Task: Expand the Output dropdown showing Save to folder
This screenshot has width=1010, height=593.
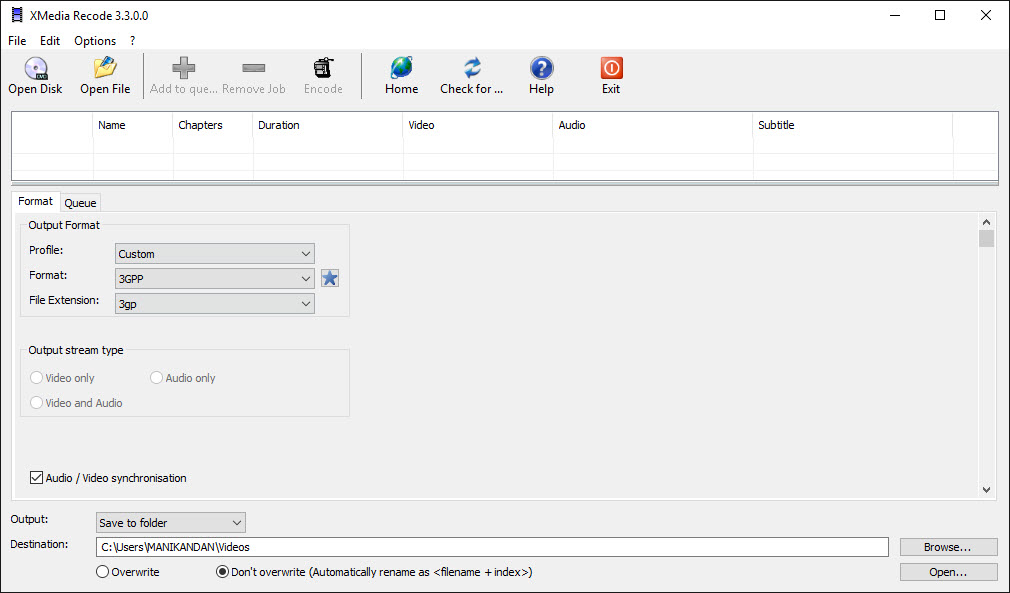Action: [x=171, y=523]
